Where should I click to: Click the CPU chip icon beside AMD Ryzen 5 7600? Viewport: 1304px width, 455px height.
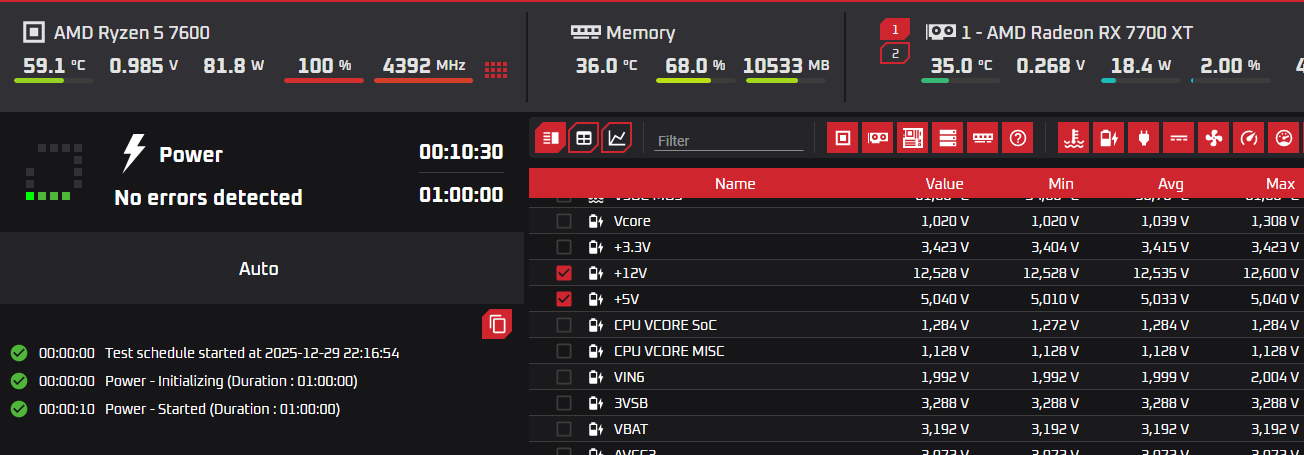pyautogui.click(x=34, y=32)
